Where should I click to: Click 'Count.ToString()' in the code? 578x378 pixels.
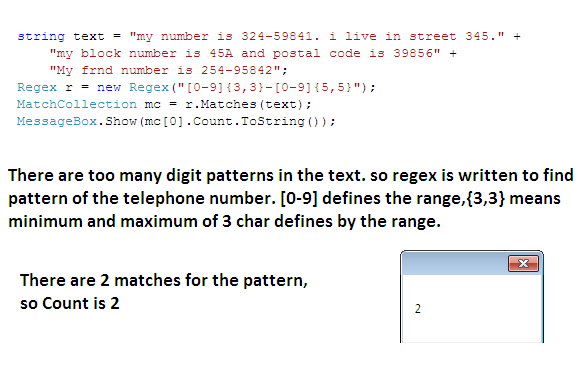coord(259,121)
